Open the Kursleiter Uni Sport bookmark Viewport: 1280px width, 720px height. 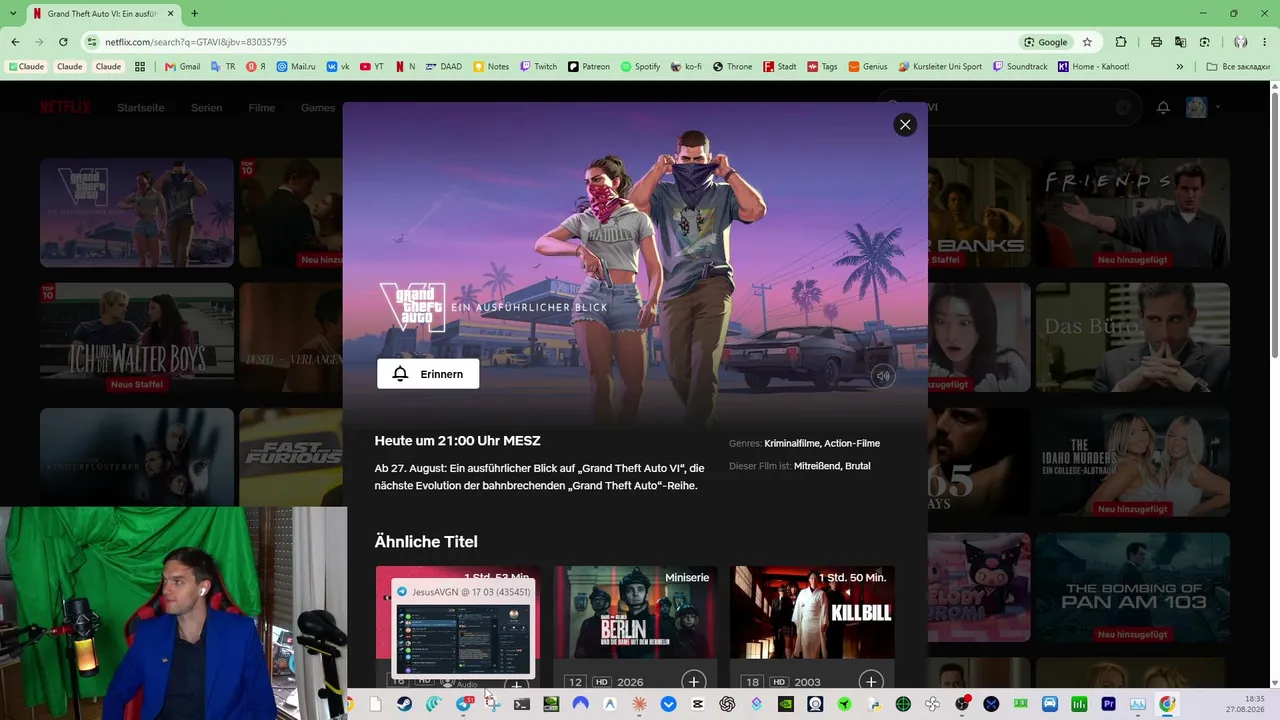click(940, 66)
